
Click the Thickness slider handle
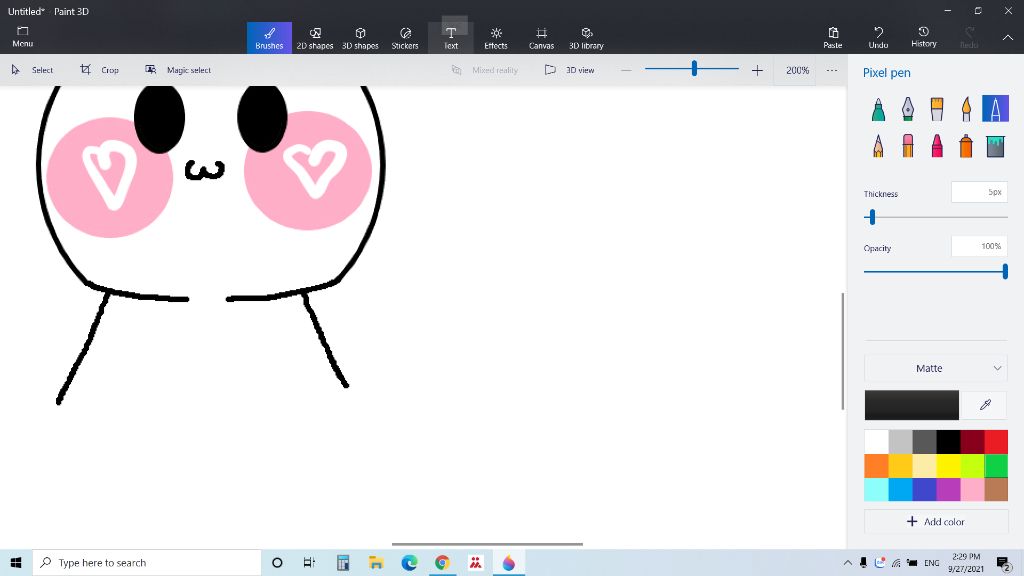[872, 217]
